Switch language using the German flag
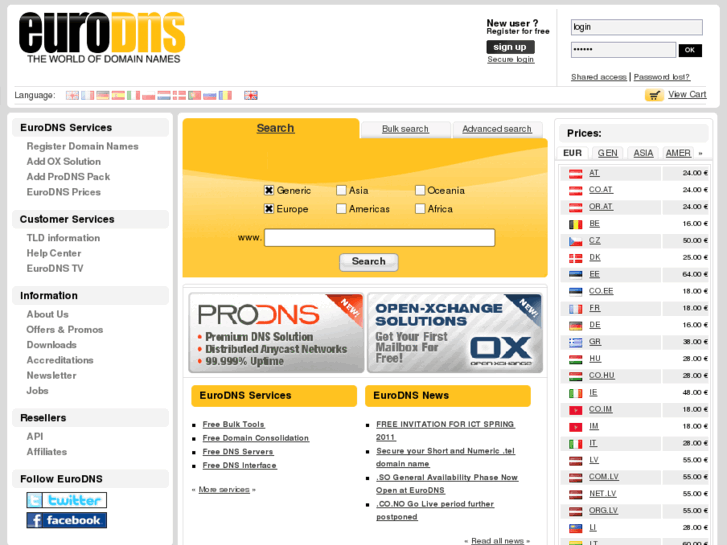 click(102, 96)
